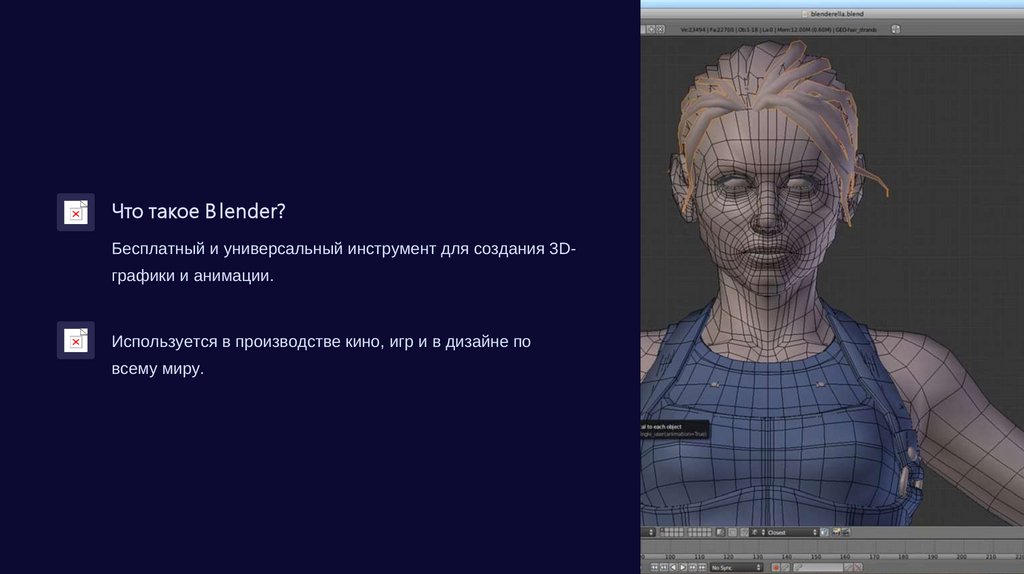
Task: Click the blenderella.blend window title
Action: point(837,14)
